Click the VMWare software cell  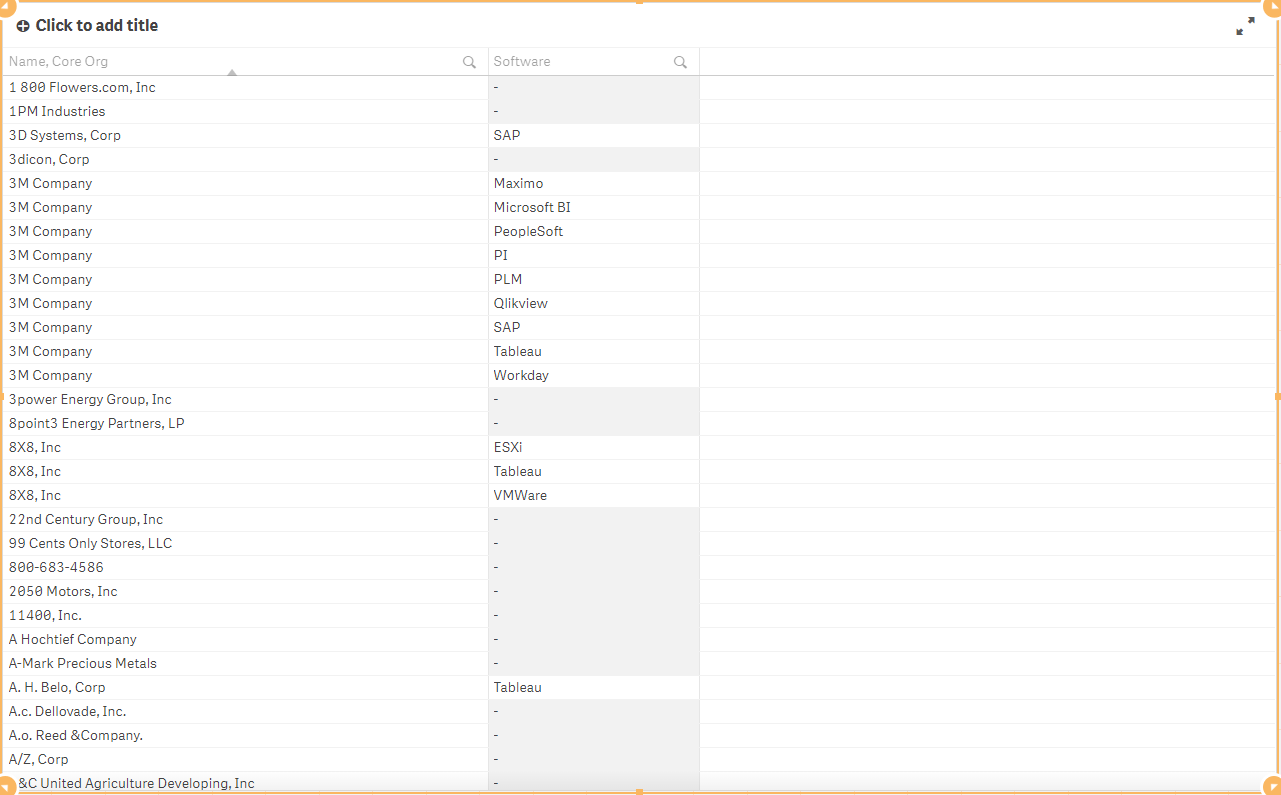(594, 495)
